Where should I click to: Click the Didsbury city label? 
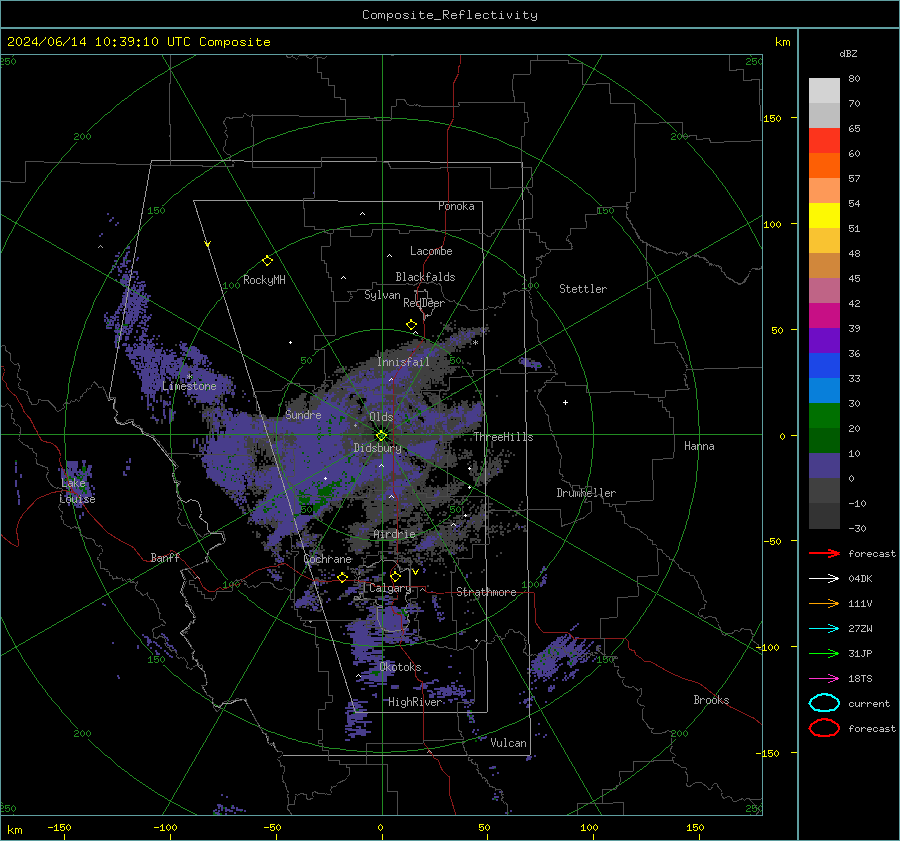click(x=377, y=448)
